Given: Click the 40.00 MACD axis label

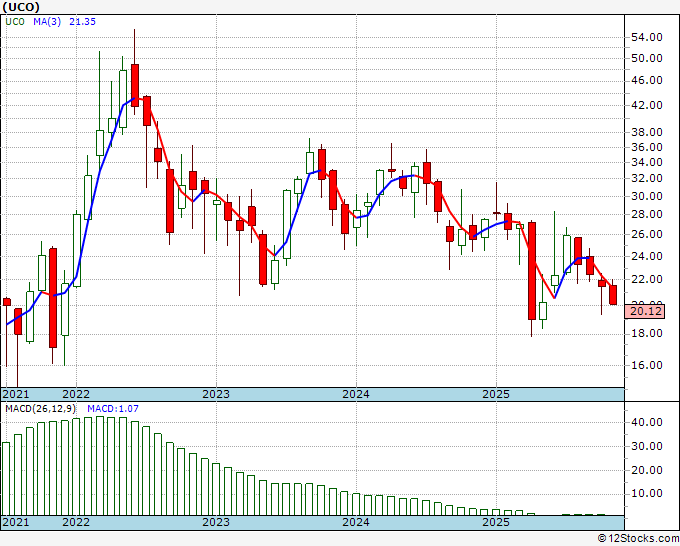Looking at the screenshot, I should click(x=645, y=422).
